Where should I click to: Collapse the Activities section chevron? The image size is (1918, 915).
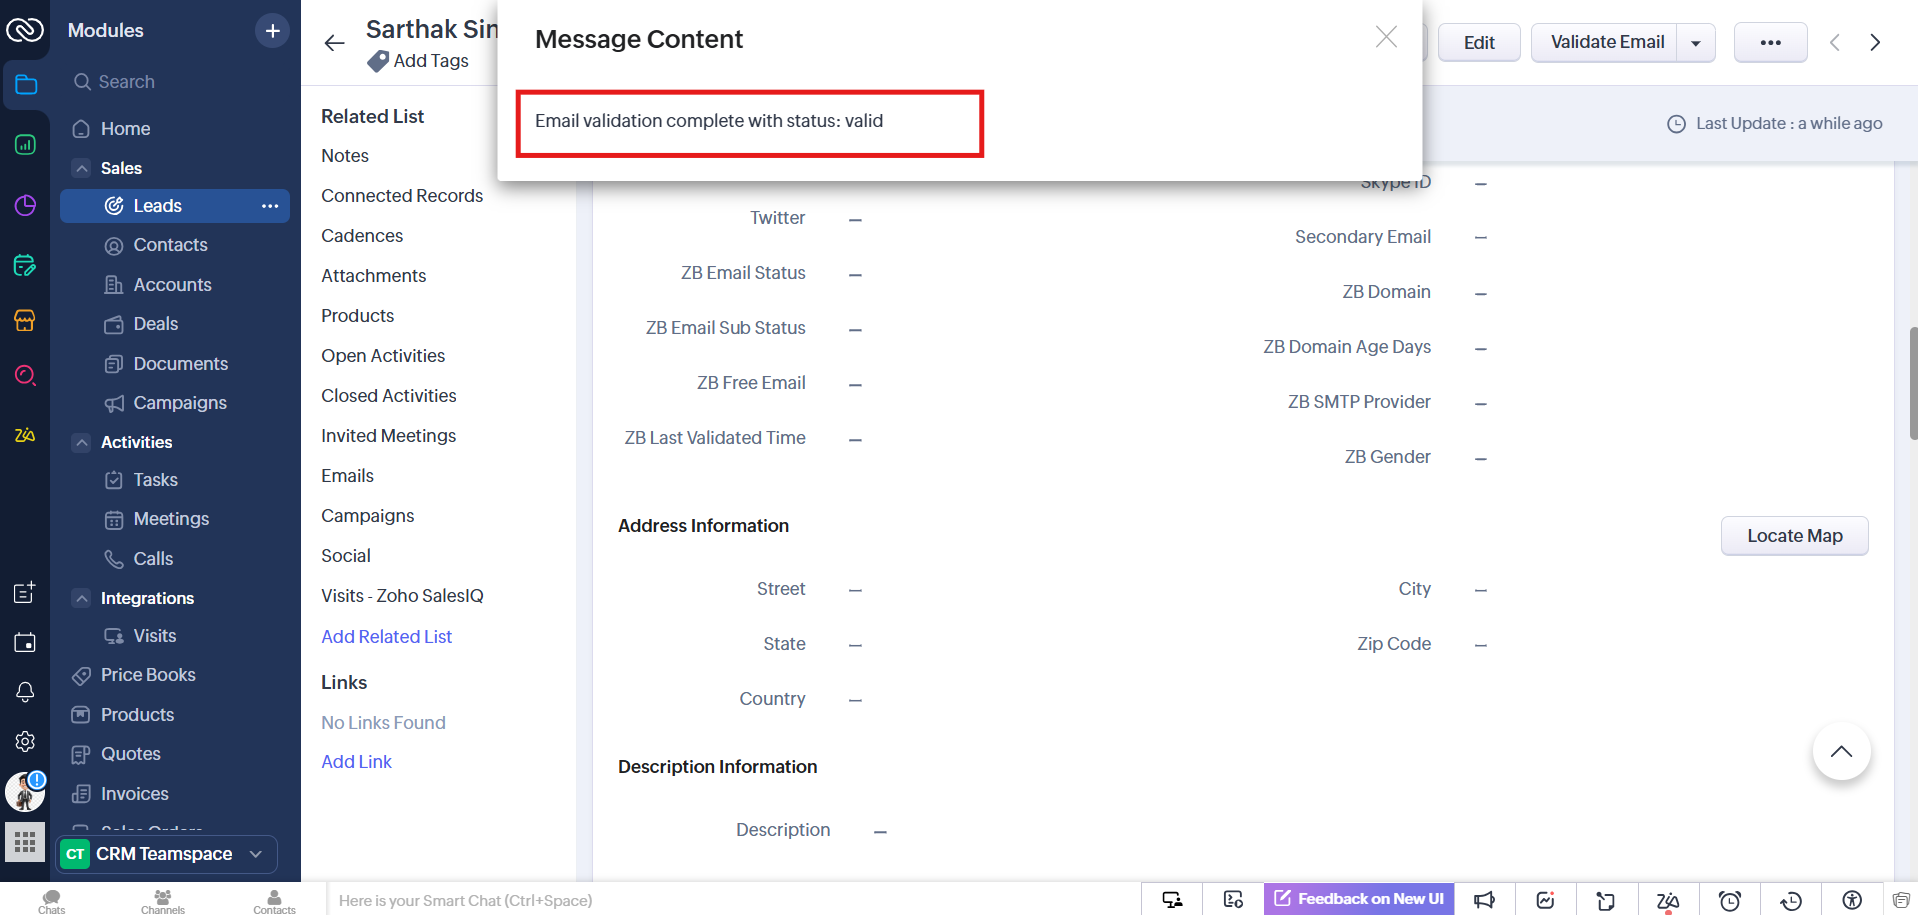tap(82, 442)
